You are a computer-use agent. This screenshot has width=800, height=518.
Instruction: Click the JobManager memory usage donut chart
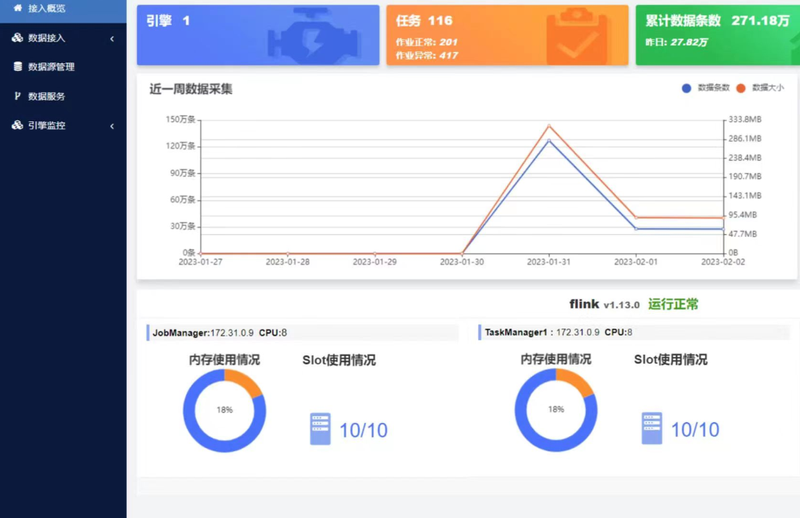tap(224, 410)
